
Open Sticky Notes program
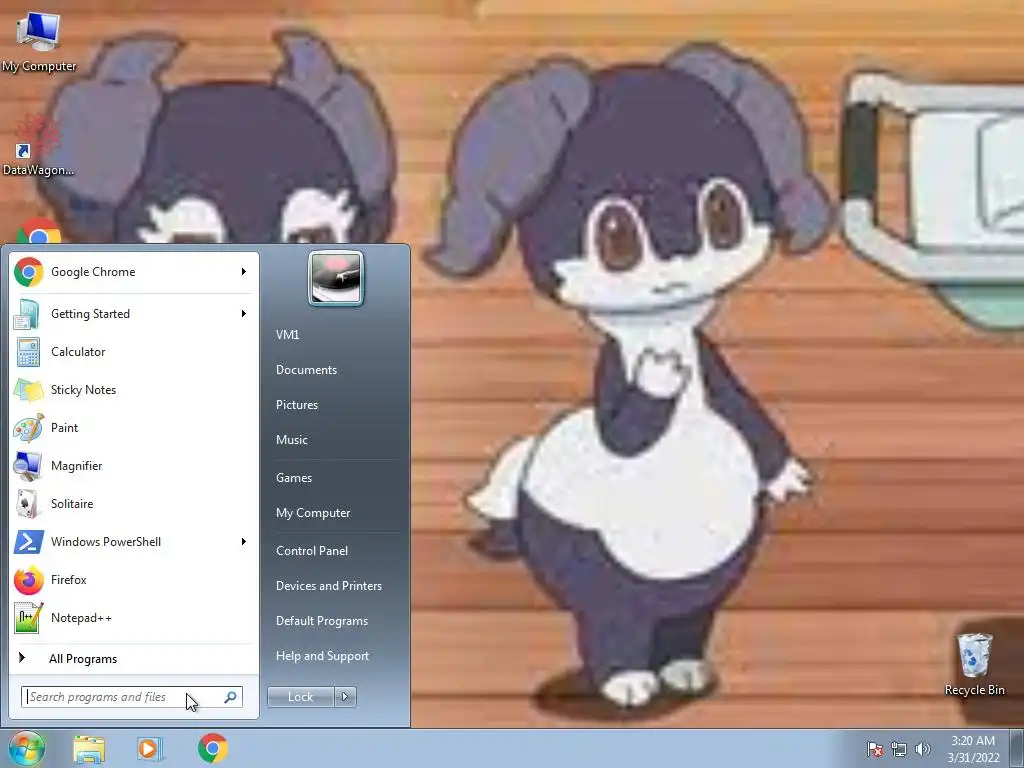(134, 390)
